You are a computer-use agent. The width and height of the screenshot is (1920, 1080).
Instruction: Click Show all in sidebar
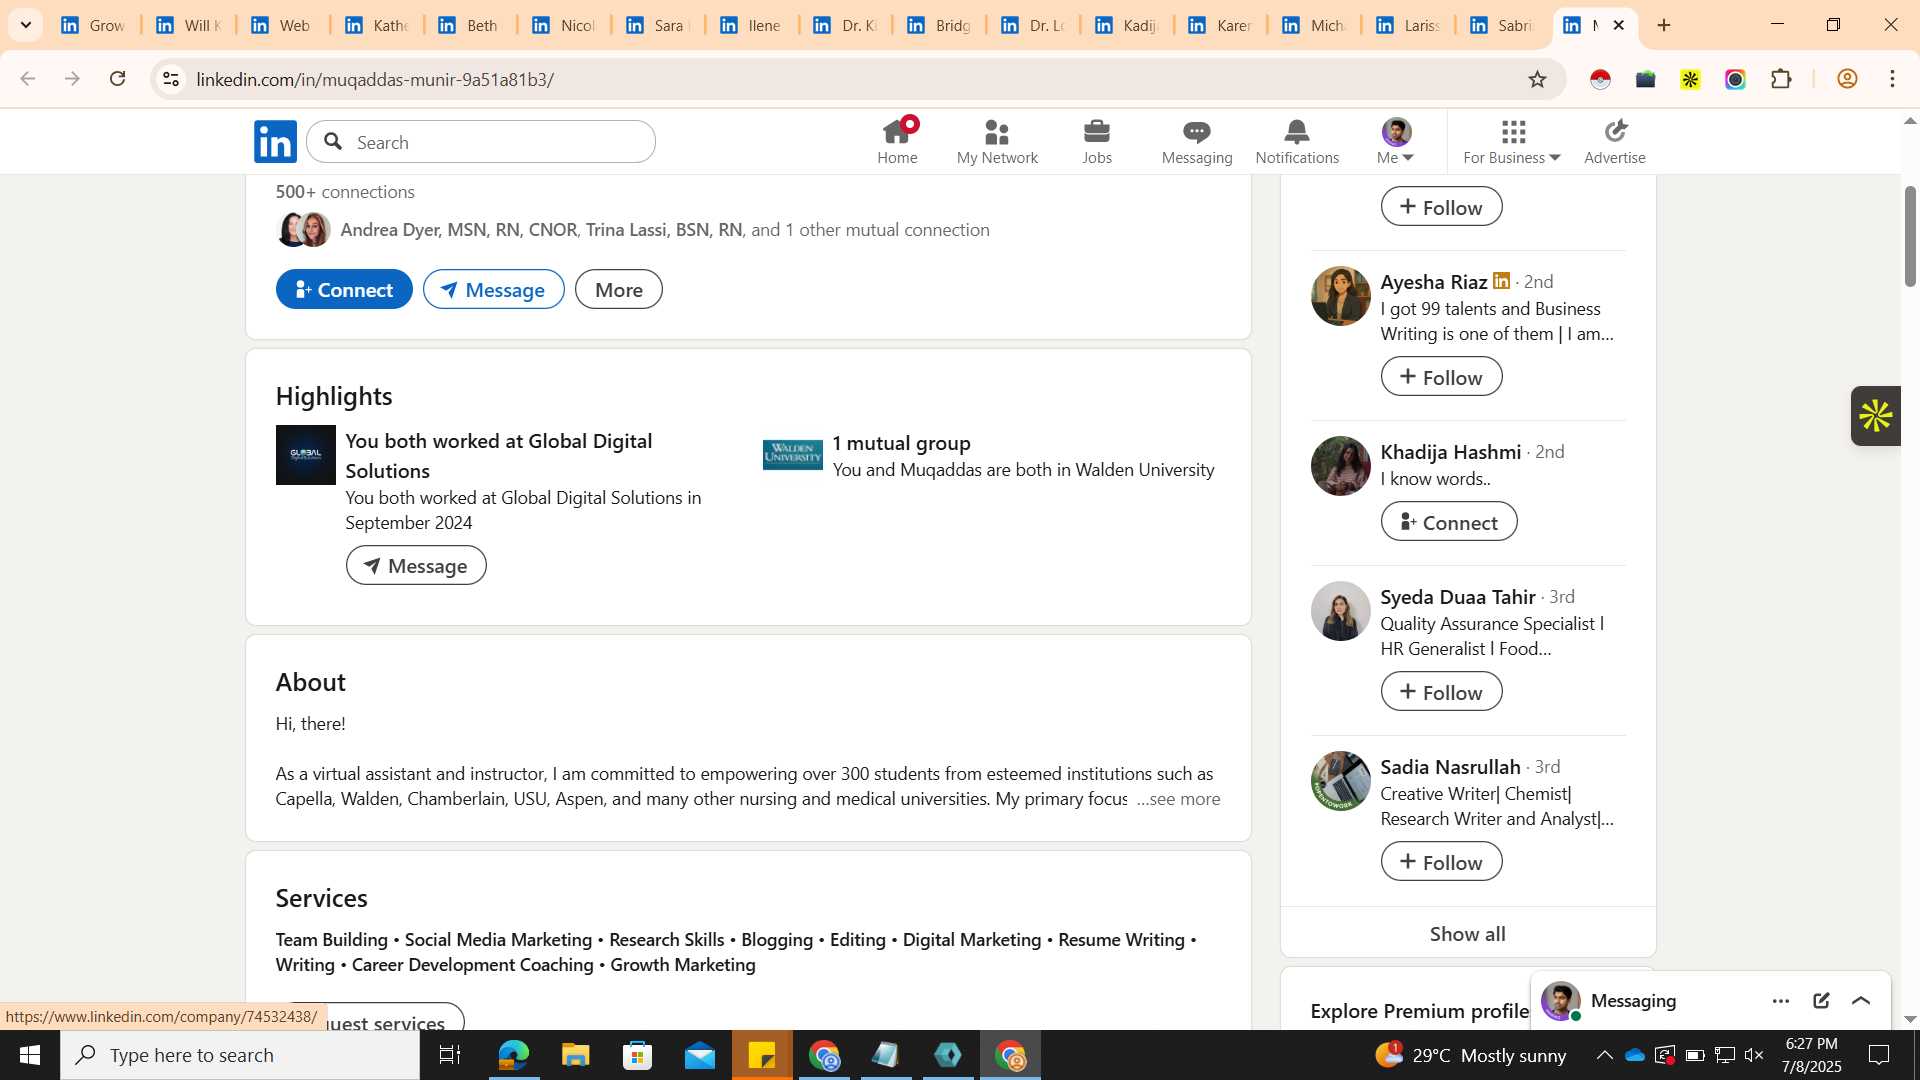(1468, 933)
